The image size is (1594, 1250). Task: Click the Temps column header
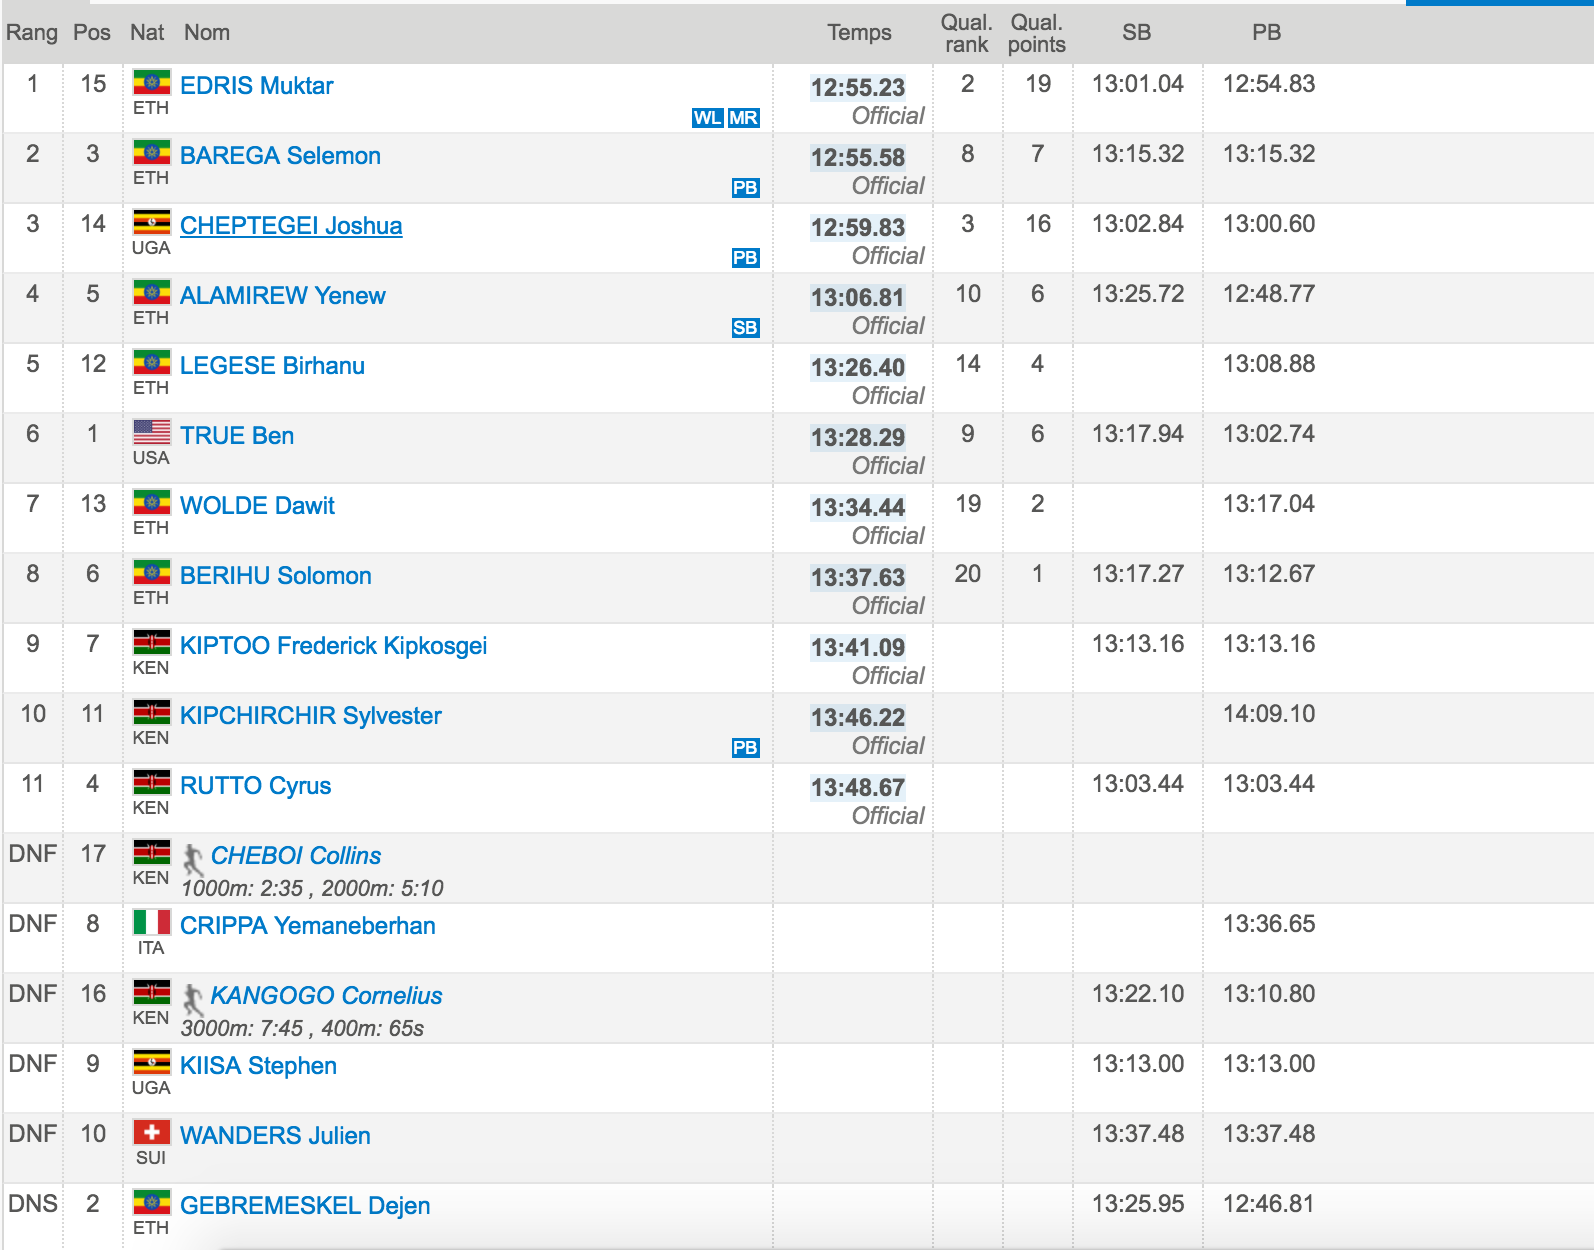coord(859,33)
